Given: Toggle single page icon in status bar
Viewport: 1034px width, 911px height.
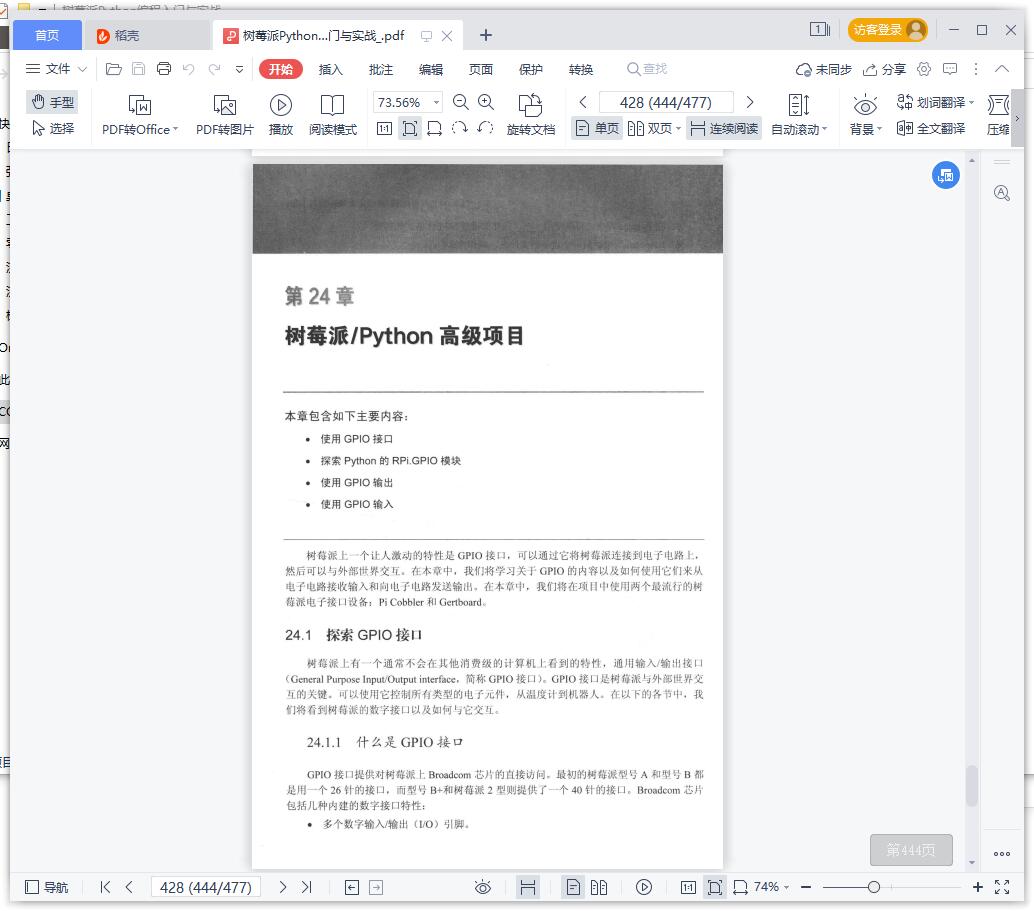Looking at the screenshot, I should pos(573,887).
